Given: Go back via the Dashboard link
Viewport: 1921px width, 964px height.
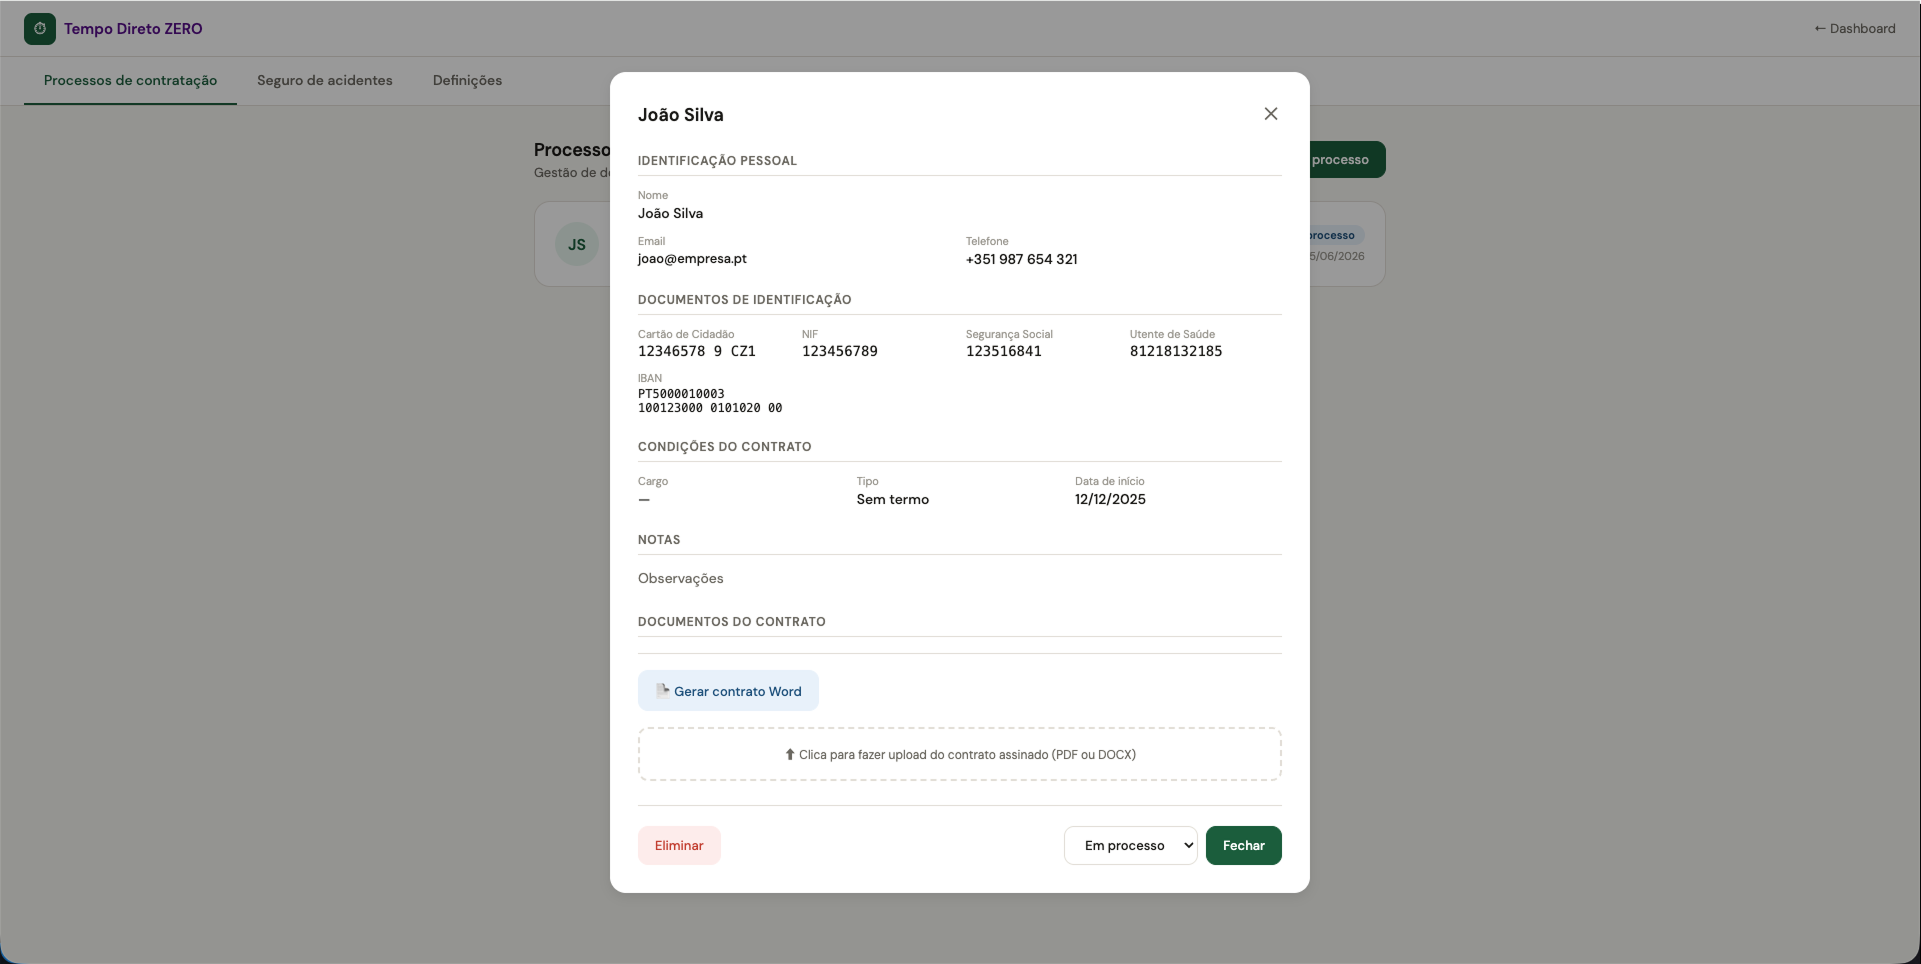Looking at the screenshot, I should pos(1855,29).
